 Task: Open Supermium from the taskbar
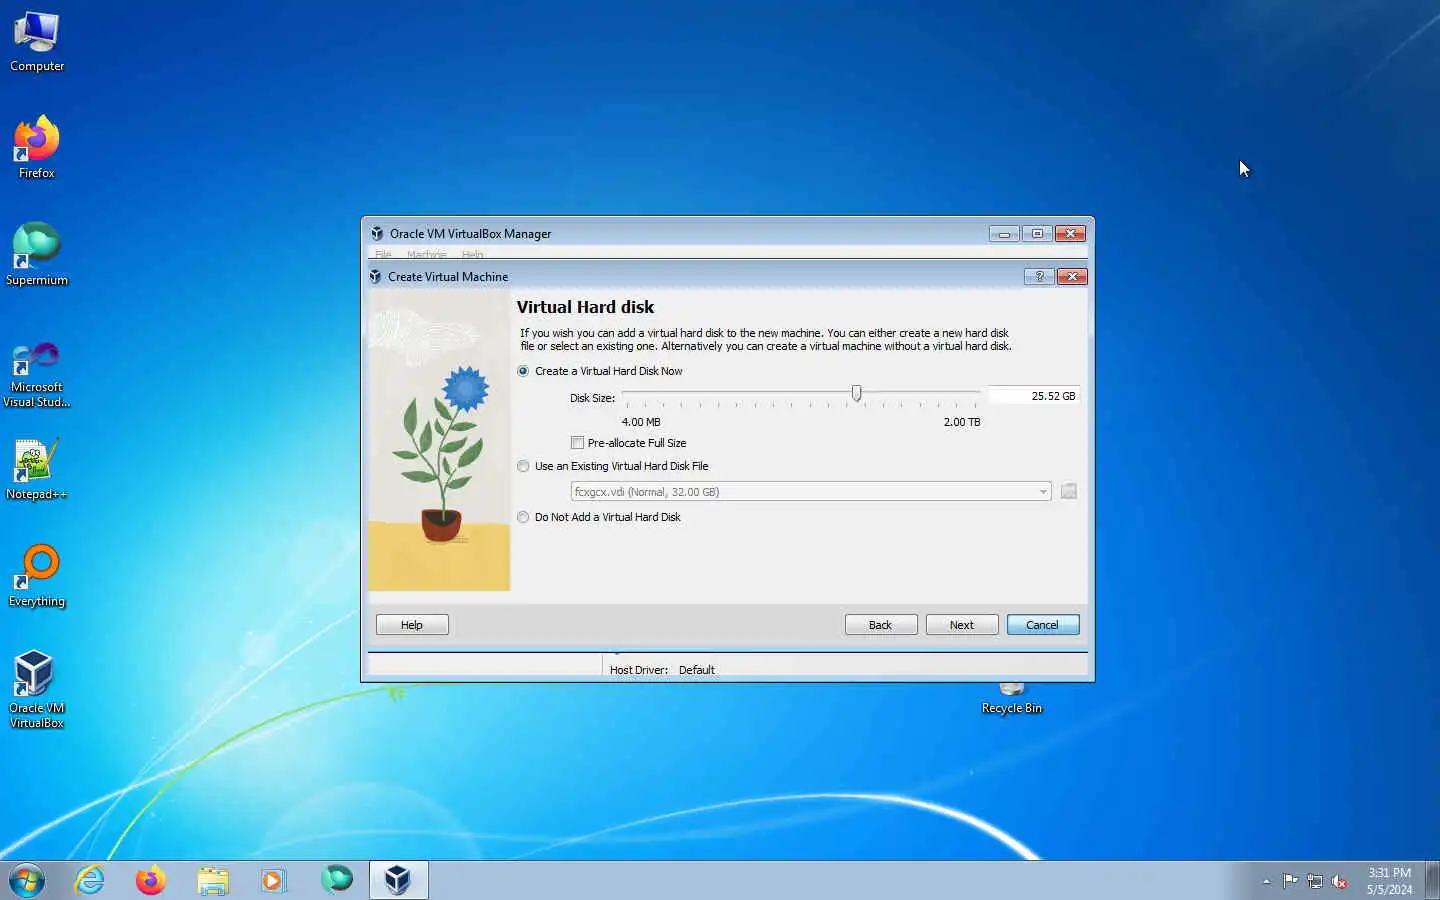click(337, 880)
